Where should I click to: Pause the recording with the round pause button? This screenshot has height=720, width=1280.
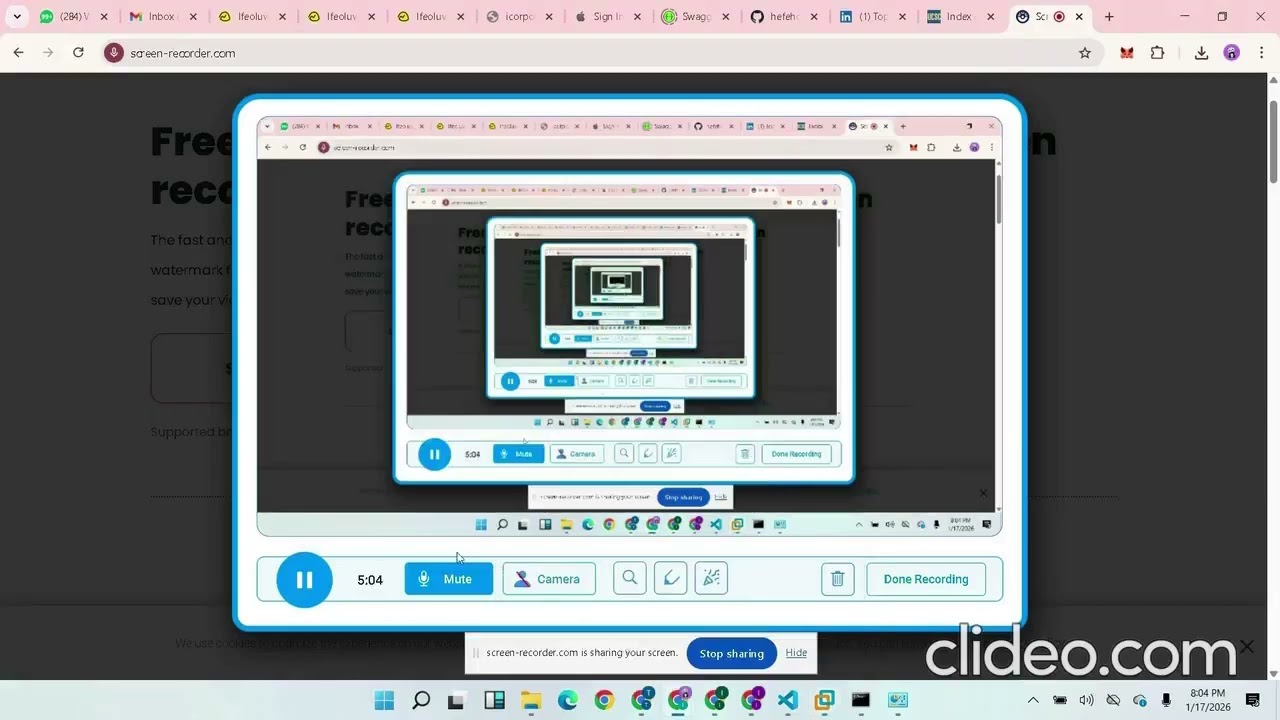click(x=304, y=579)
